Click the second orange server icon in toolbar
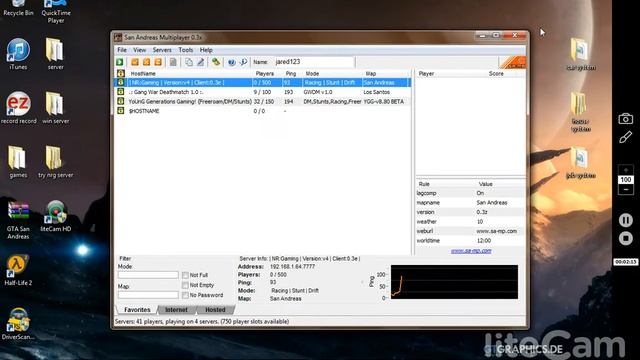640x360 pixels. coord(146,62)
